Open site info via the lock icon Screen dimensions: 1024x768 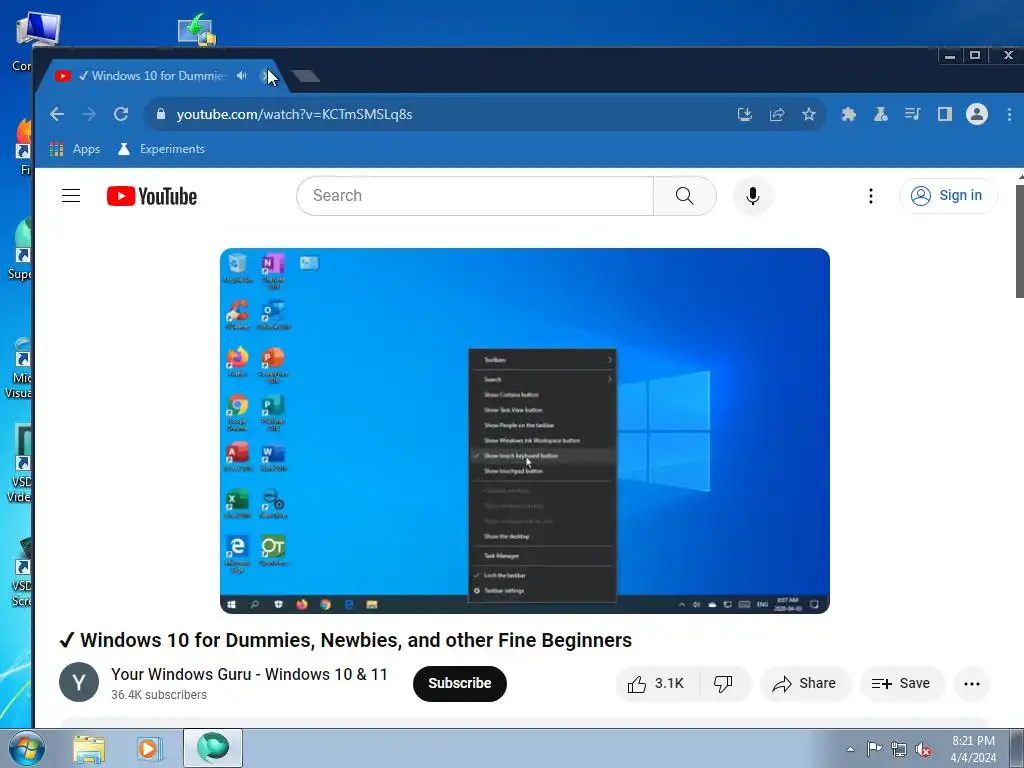161,114
